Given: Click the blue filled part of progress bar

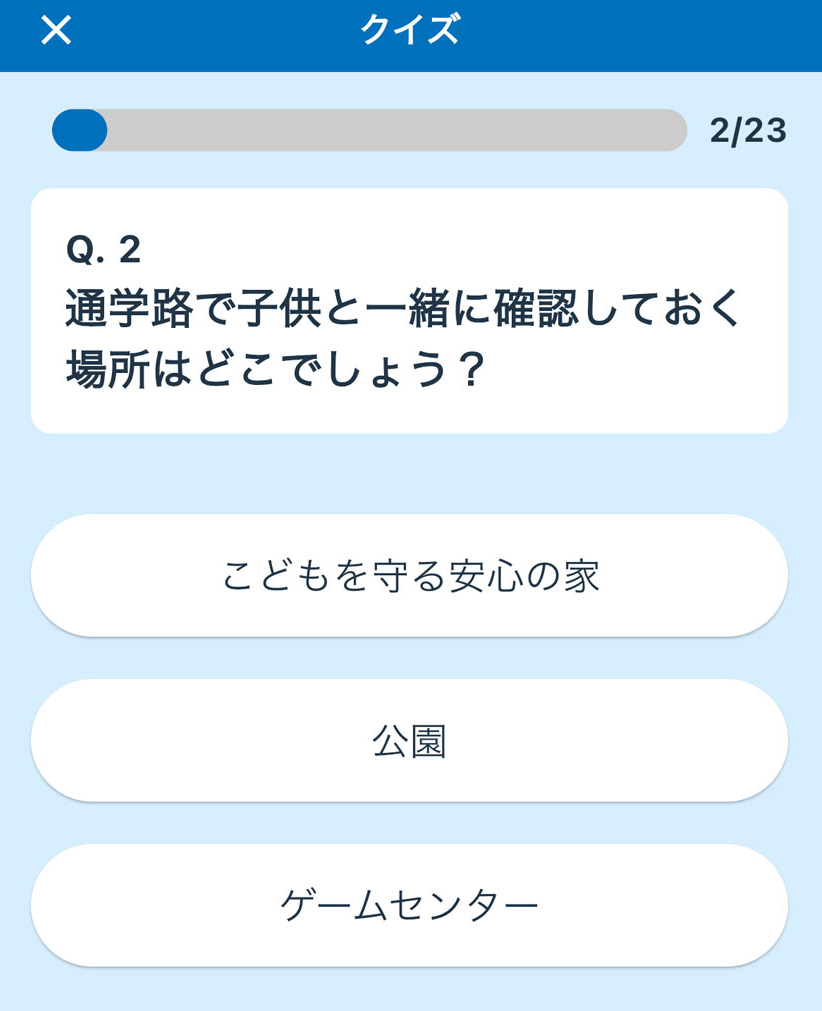Looking at the screenshot, I should [79, 130].
